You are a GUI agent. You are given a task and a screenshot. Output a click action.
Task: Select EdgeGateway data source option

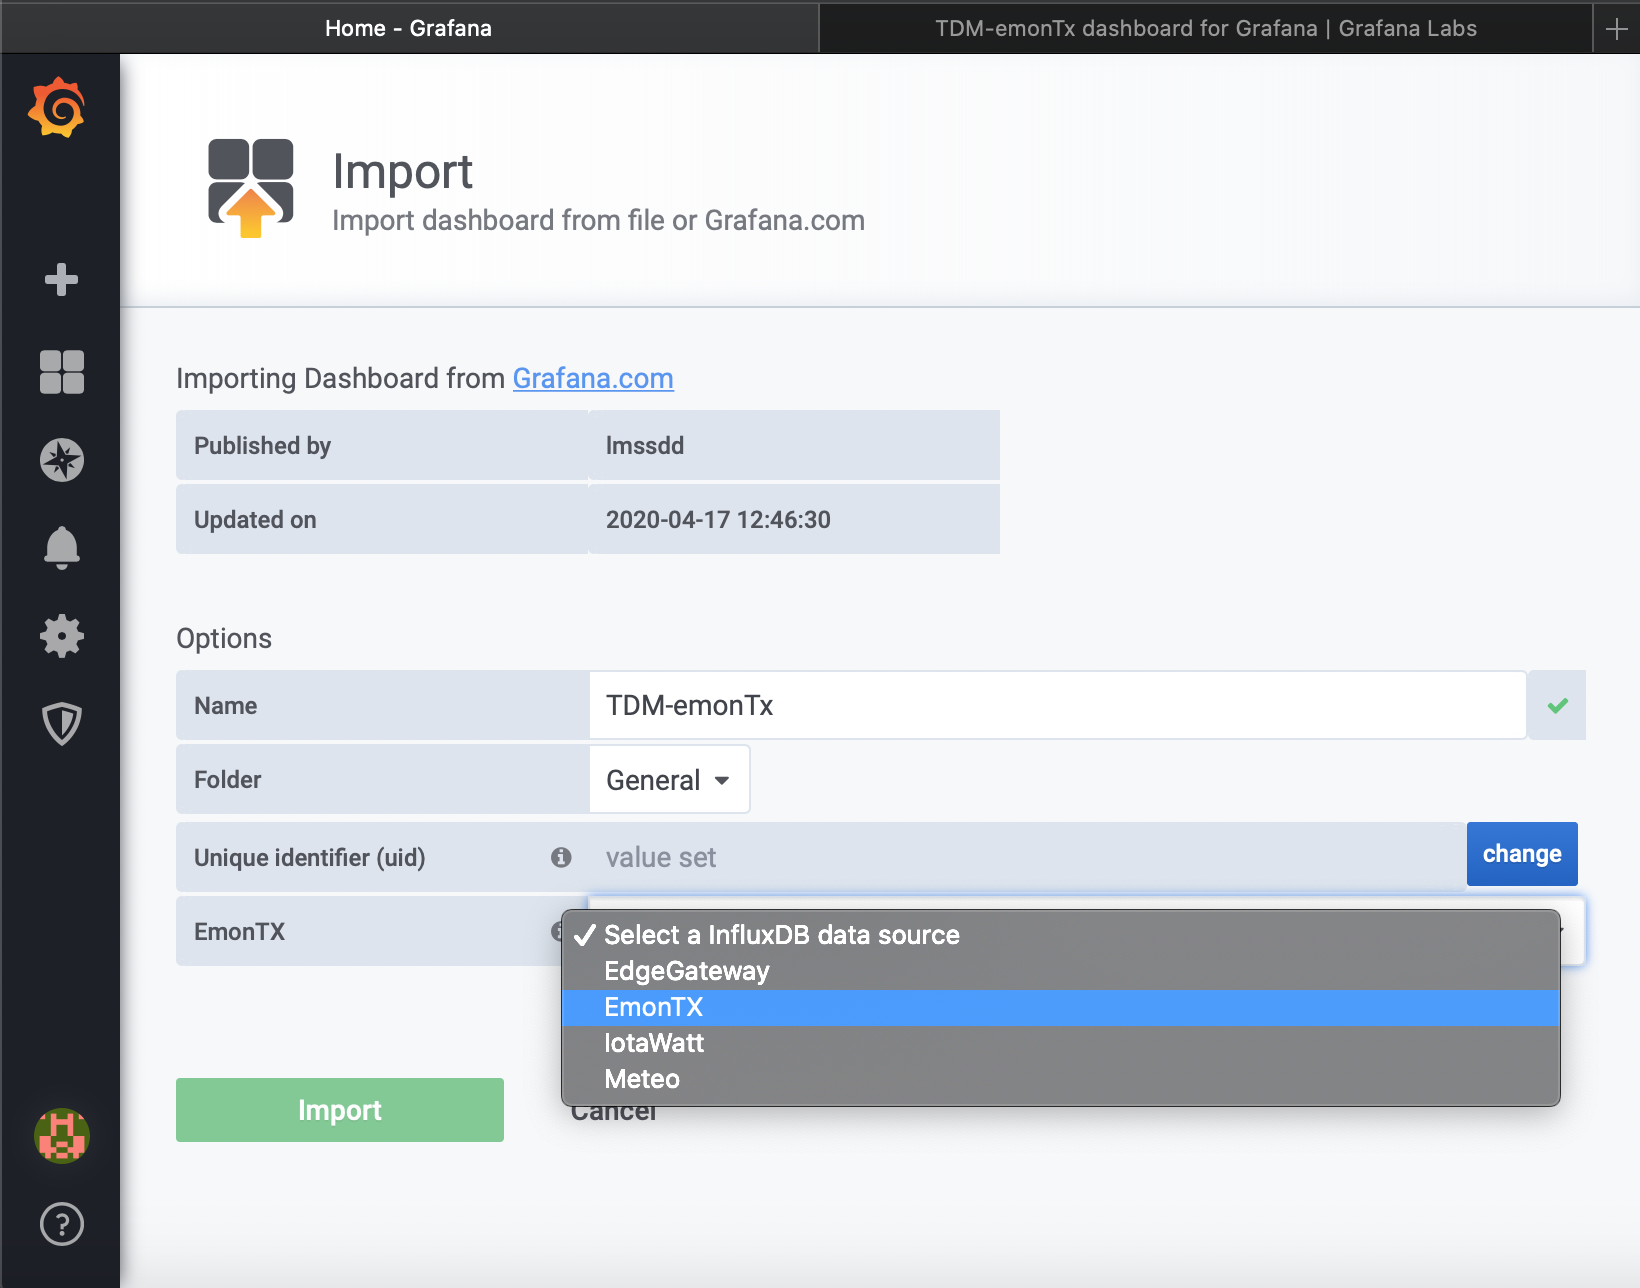pyautogui.click(x=1061, y=971)
